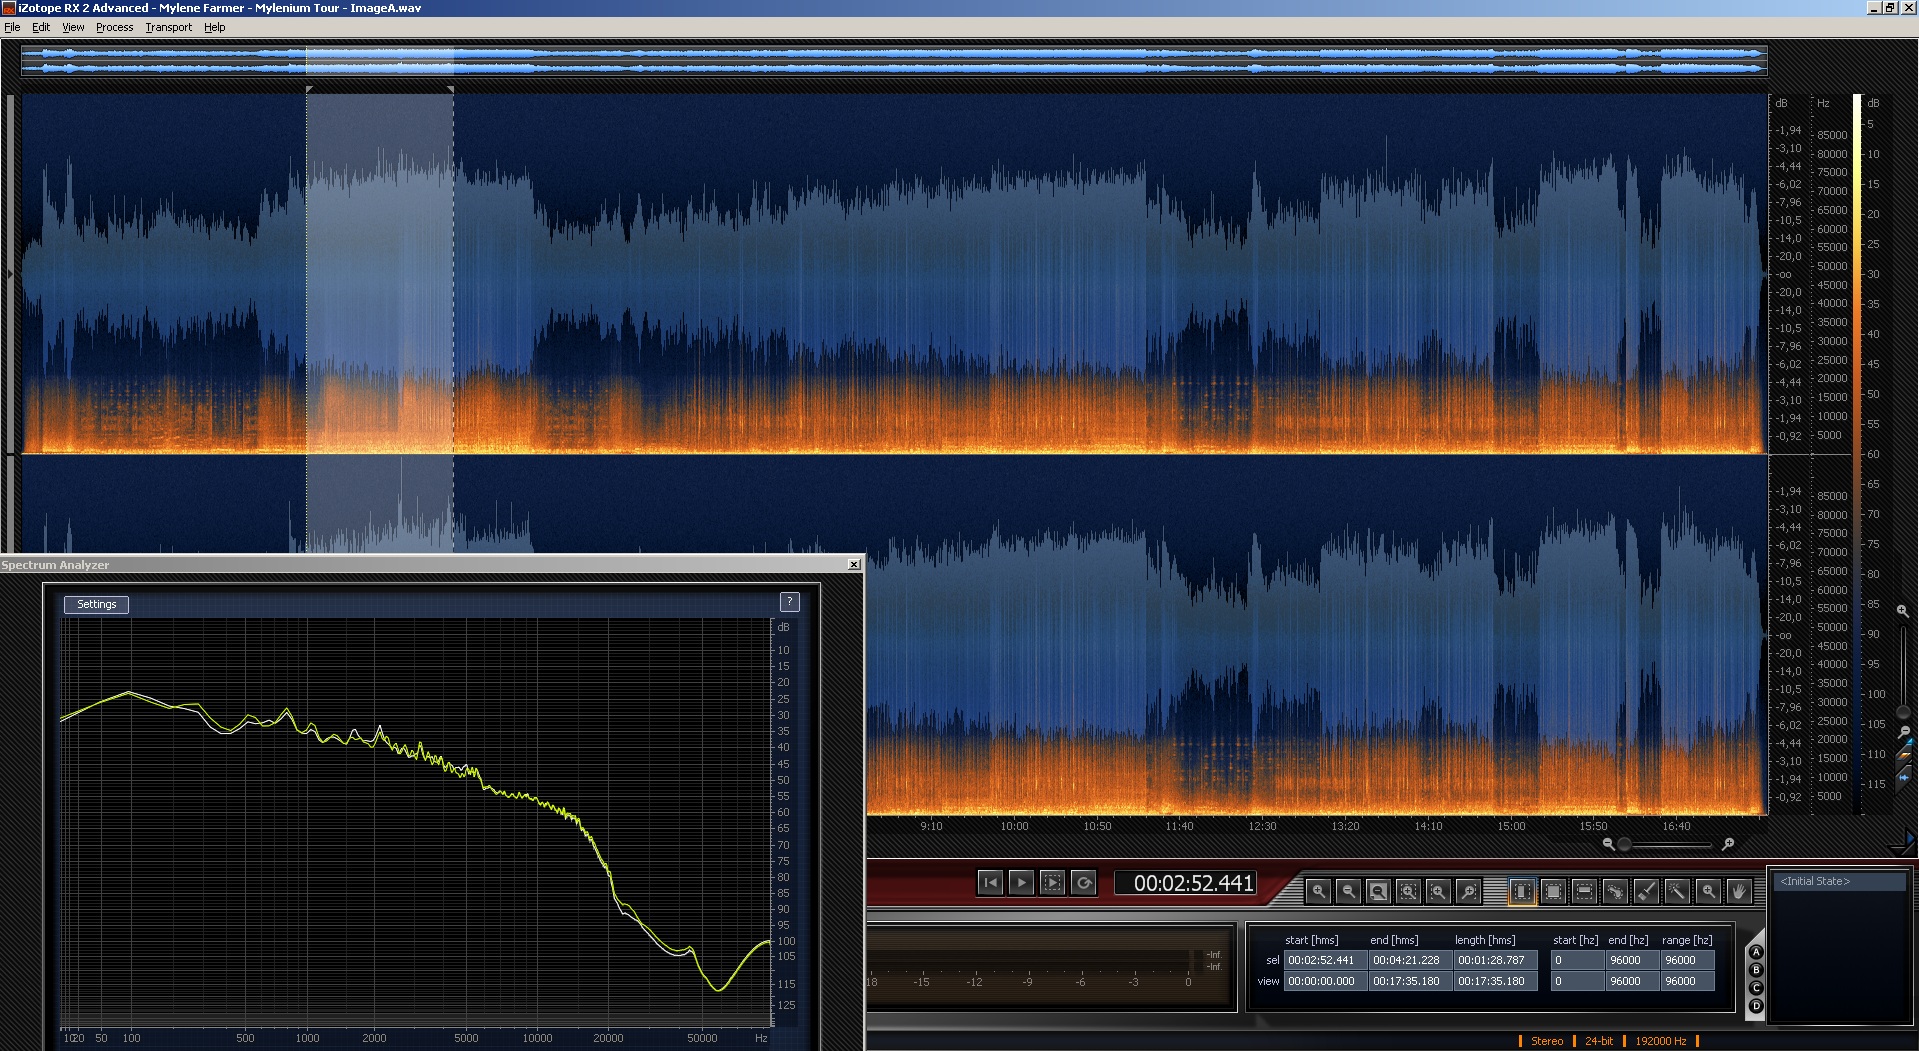The image size is (1919, 1051).
Task: Click zoom-out magnifier beside the time zoom slider
Action: click(x=1608, y=845)
